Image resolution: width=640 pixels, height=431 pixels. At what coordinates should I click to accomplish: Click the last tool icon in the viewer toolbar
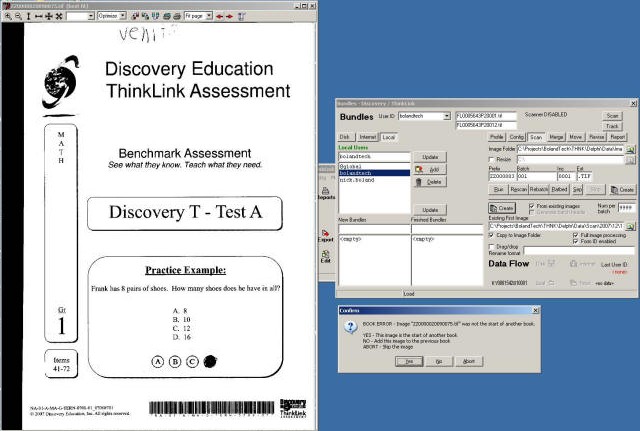(241, 16)
